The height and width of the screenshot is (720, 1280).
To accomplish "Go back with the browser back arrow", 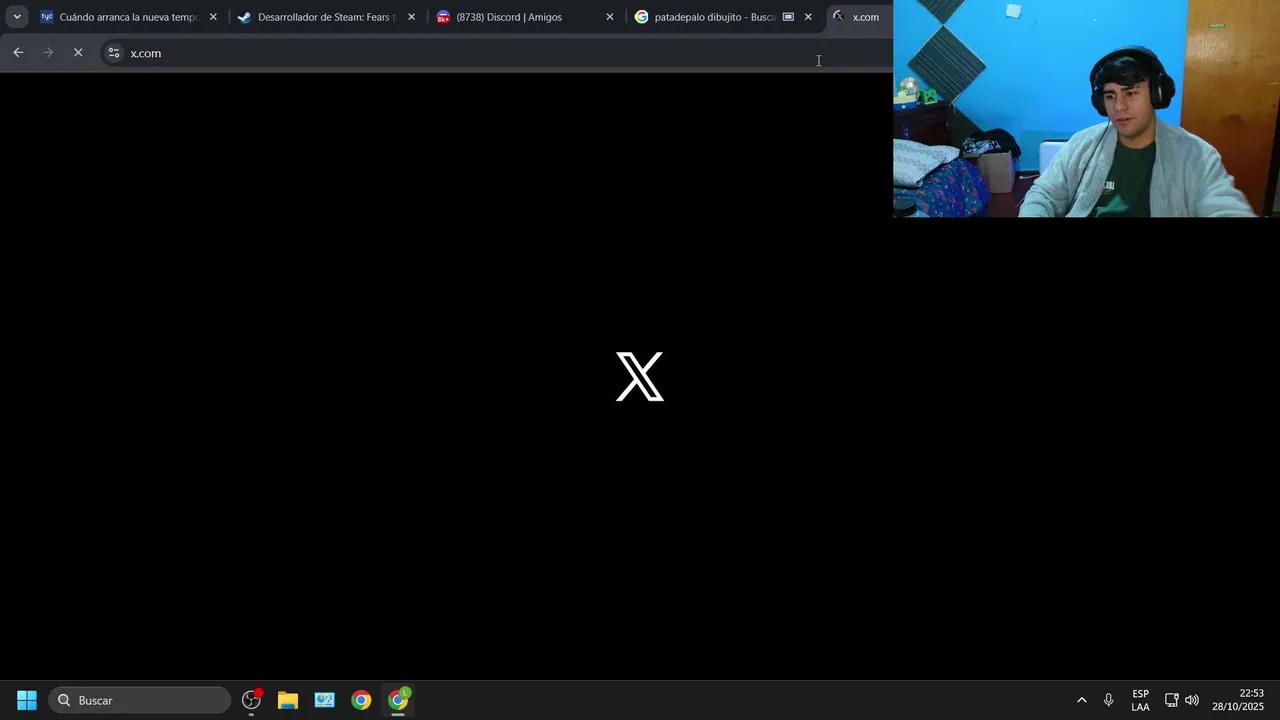I will (x=18, y=53).
